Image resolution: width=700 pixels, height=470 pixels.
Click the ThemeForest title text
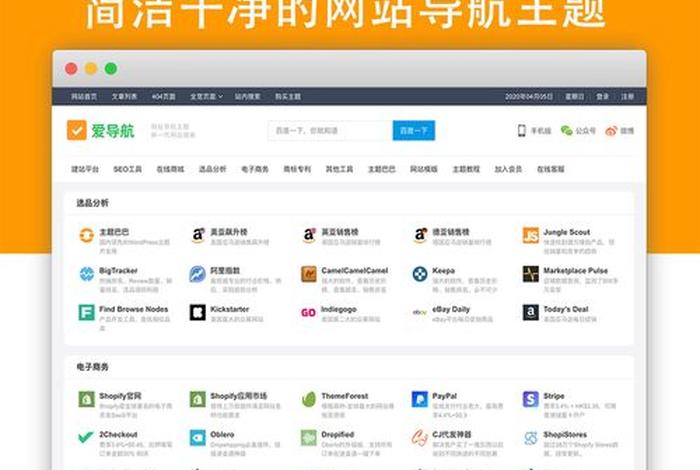(x=345, y=396)
